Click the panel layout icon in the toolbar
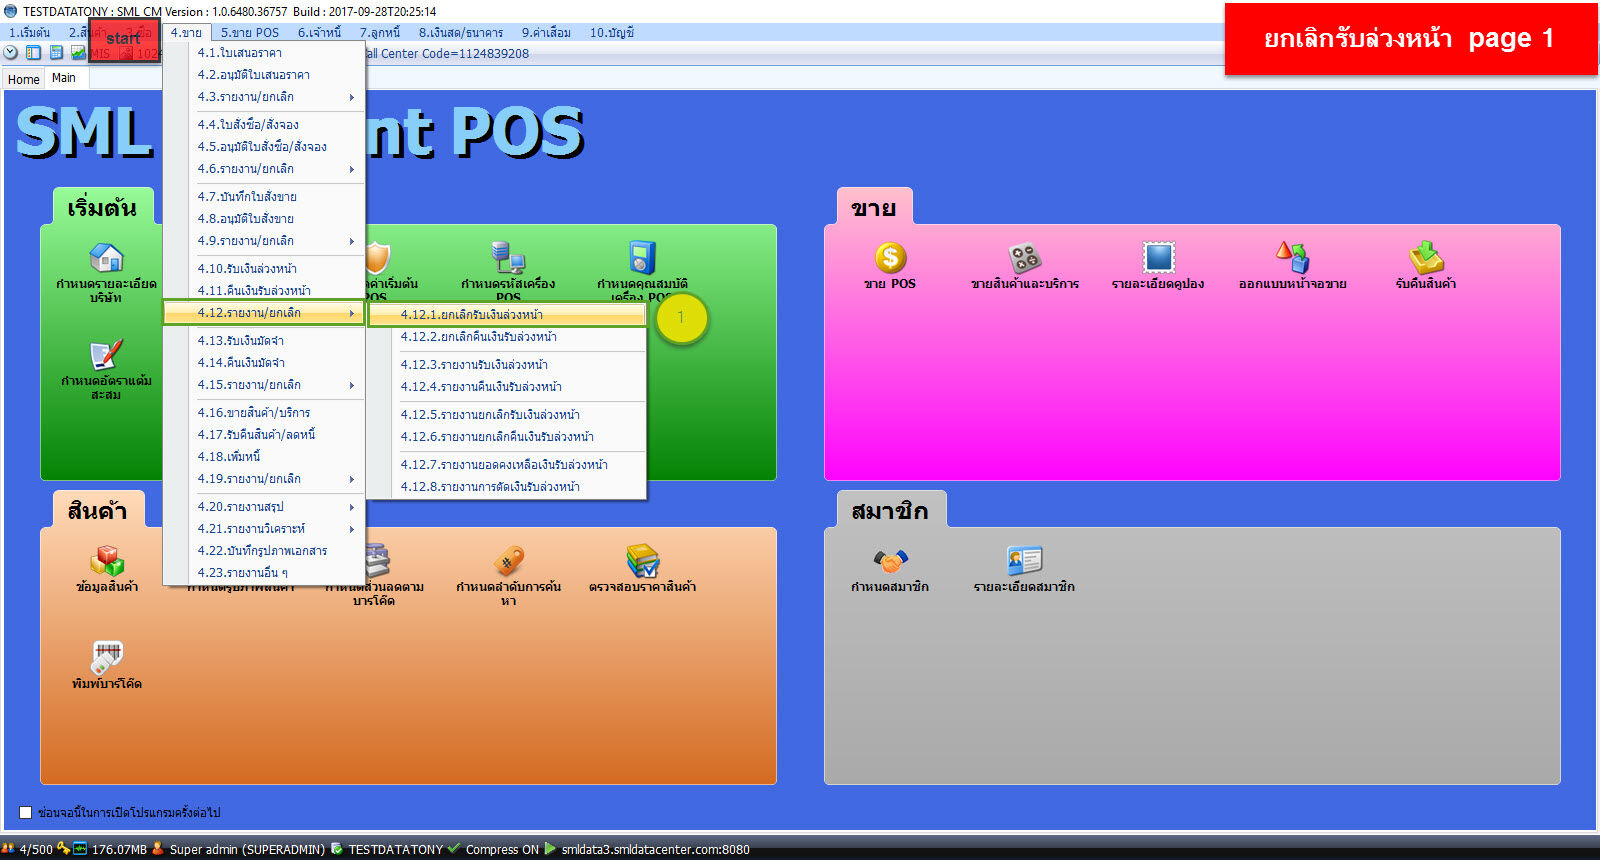Image resolution: width=1600 pixels, height=860 pixels. click(x=33, y=53)
